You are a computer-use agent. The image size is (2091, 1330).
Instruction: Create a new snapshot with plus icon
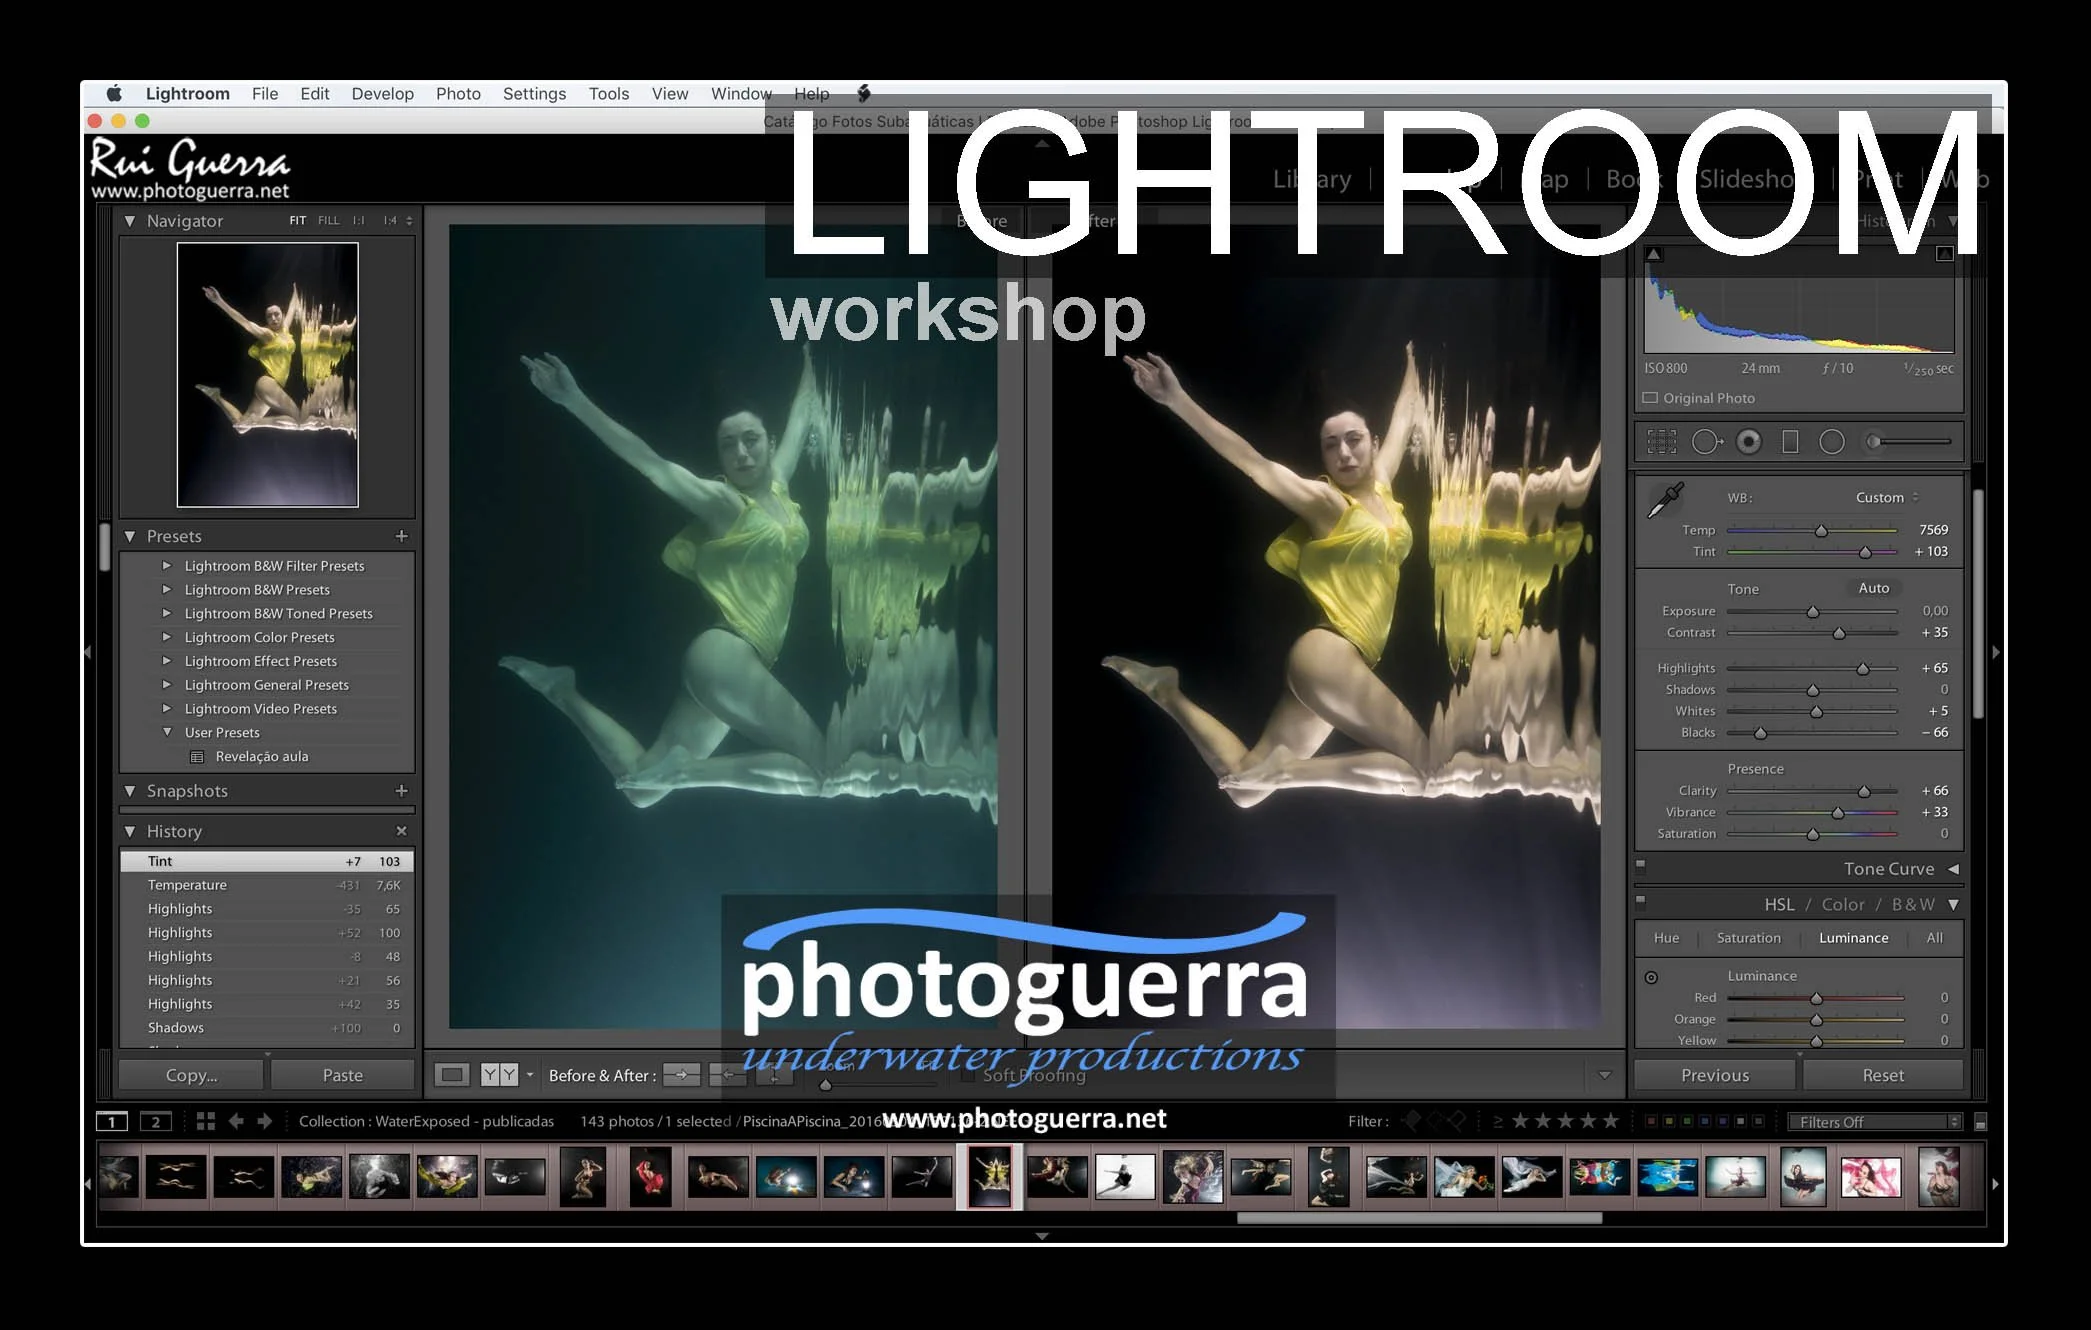(401, 790)
